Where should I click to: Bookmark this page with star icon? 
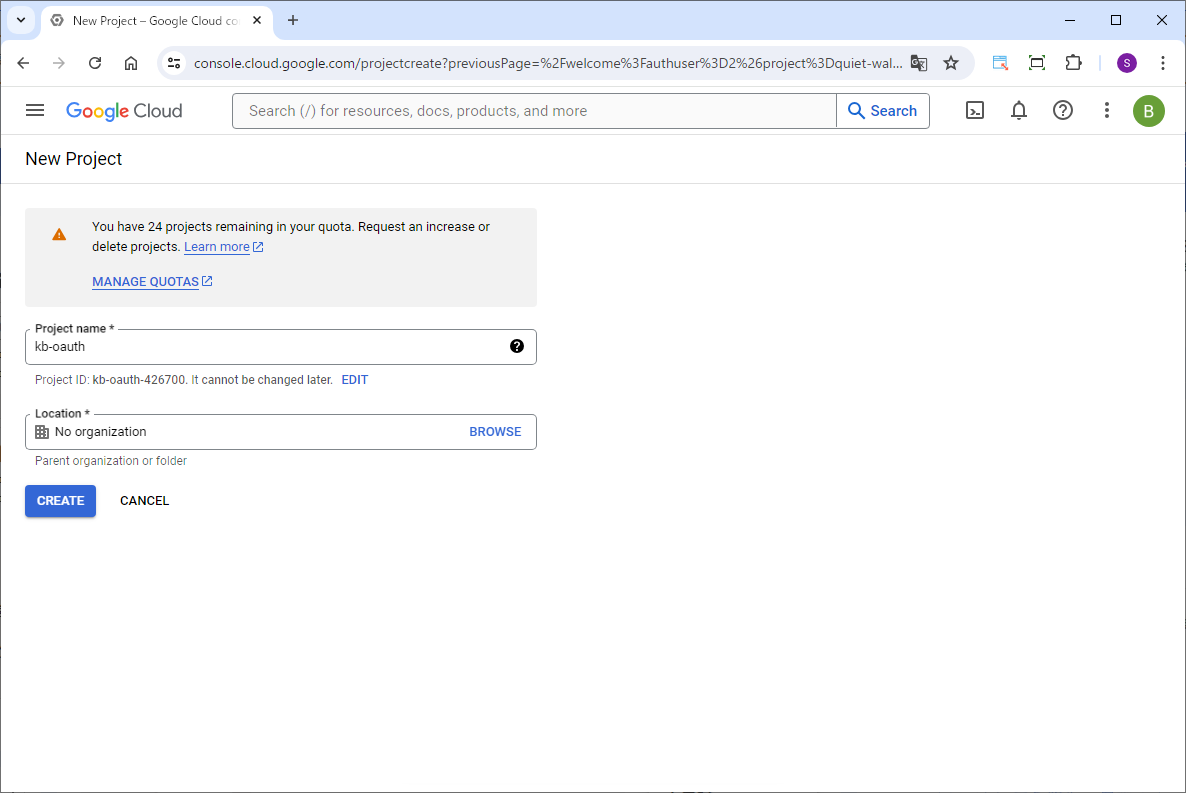coord(951,63)
